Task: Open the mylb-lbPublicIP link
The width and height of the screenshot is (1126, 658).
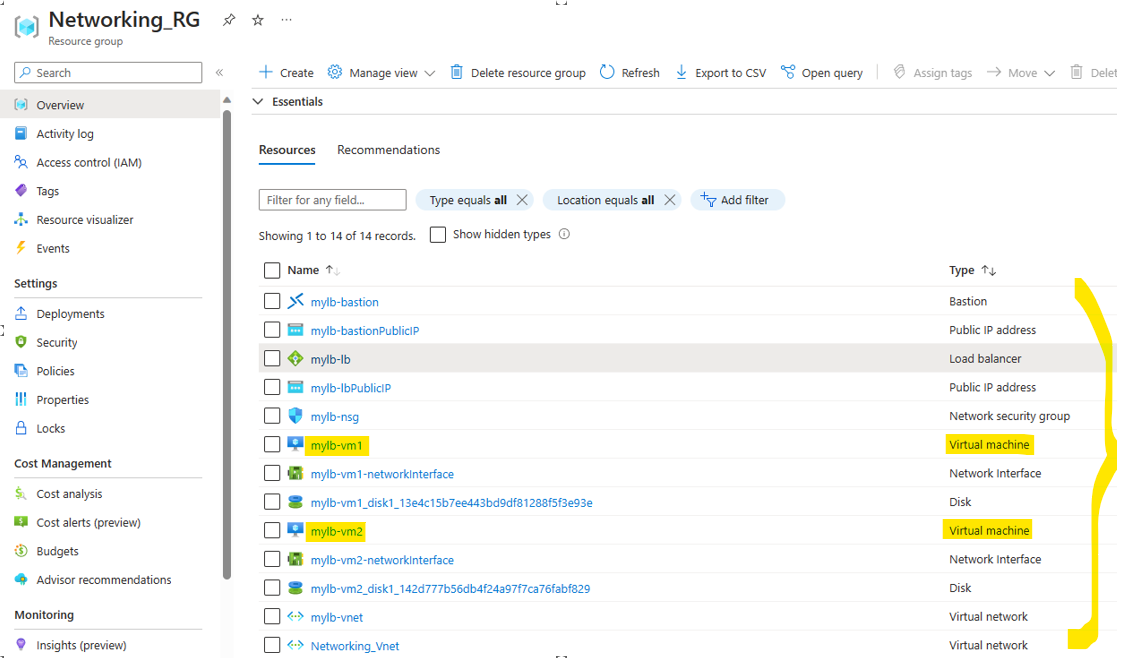Action: [x=350, y=388]
